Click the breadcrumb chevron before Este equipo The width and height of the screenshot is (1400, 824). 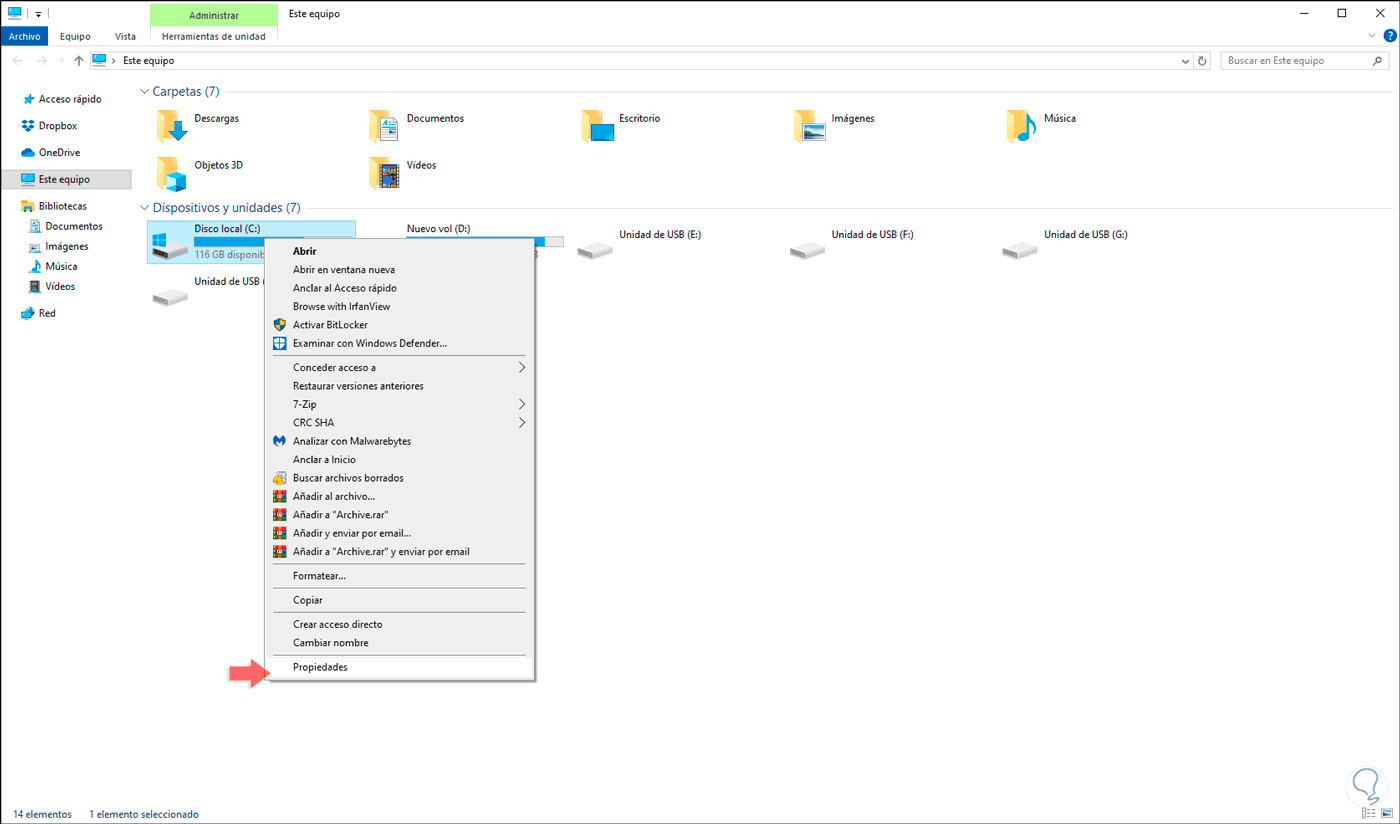114,61
